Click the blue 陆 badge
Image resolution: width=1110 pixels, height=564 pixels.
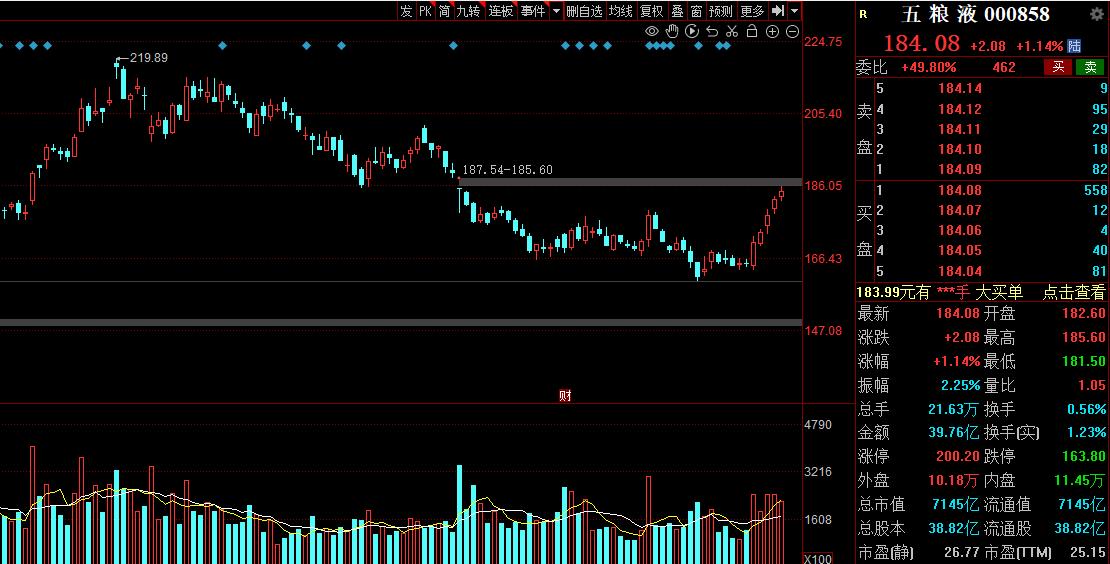pyautogui.click(x=1075, y=46)
